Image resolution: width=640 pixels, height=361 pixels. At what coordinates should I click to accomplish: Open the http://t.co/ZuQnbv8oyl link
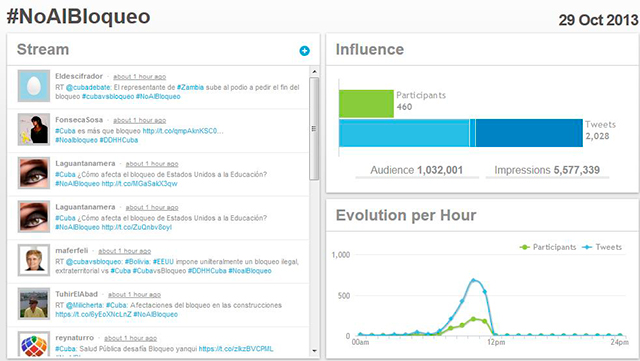click(136, 227)
